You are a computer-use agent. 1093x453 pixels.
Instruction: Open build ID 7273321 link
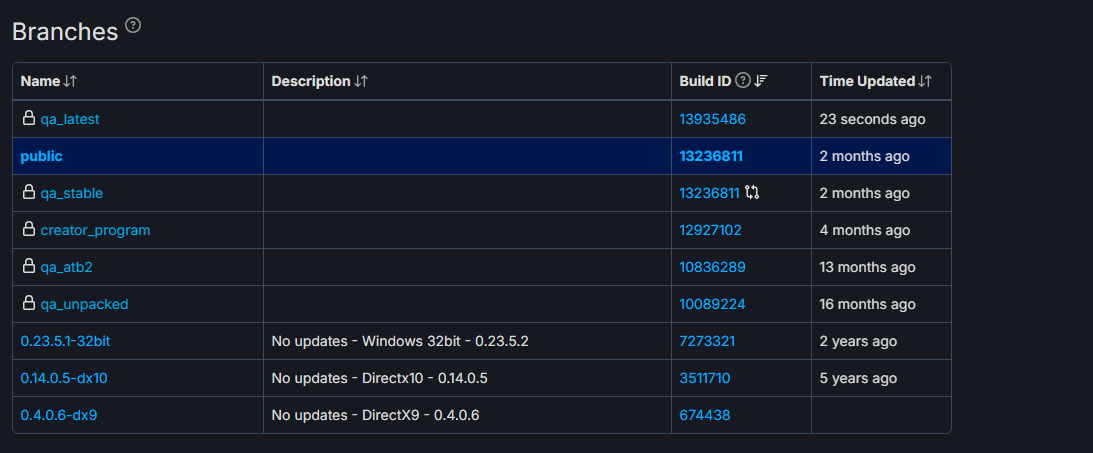707,341
